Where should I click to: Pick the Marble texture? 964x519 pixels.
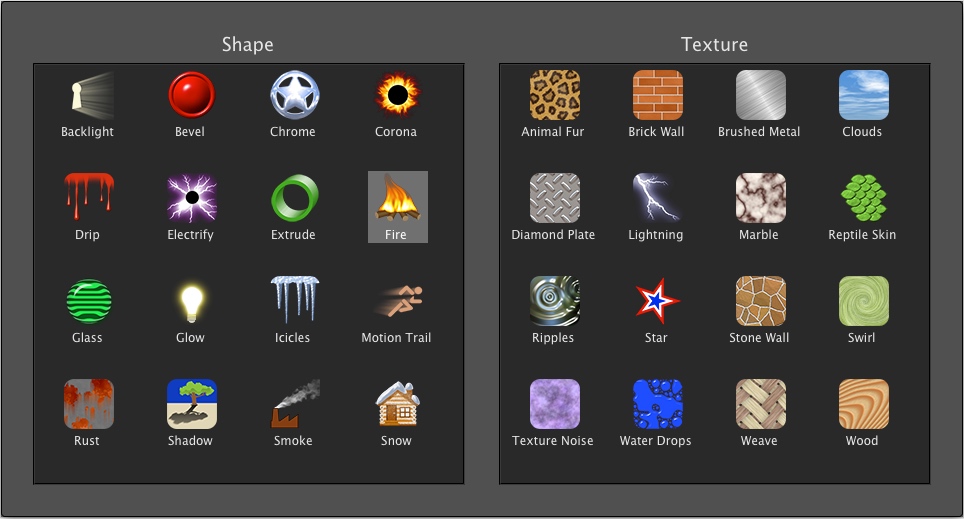click(x=761, y=198)
